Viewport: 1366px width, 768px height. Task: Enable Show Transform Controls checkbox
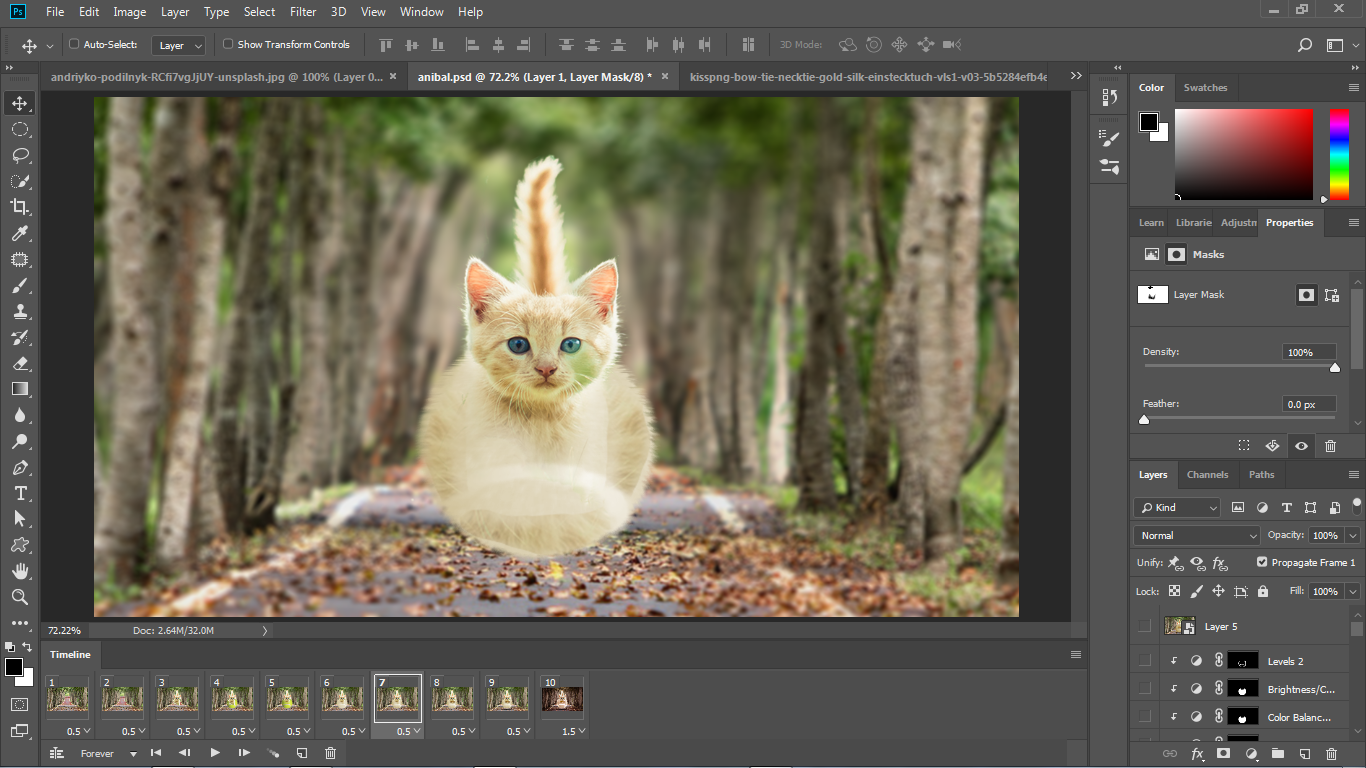(228, 44)
